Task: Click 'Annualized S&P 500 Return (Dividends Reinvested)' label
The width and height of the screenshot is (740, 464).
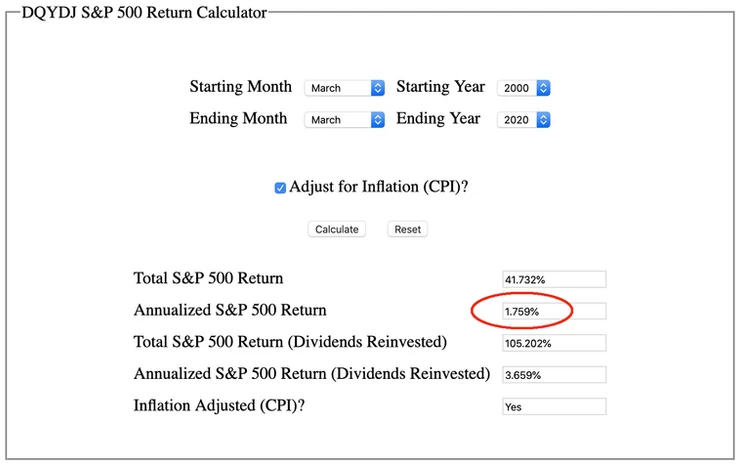Action: click(x=312, y=374)
